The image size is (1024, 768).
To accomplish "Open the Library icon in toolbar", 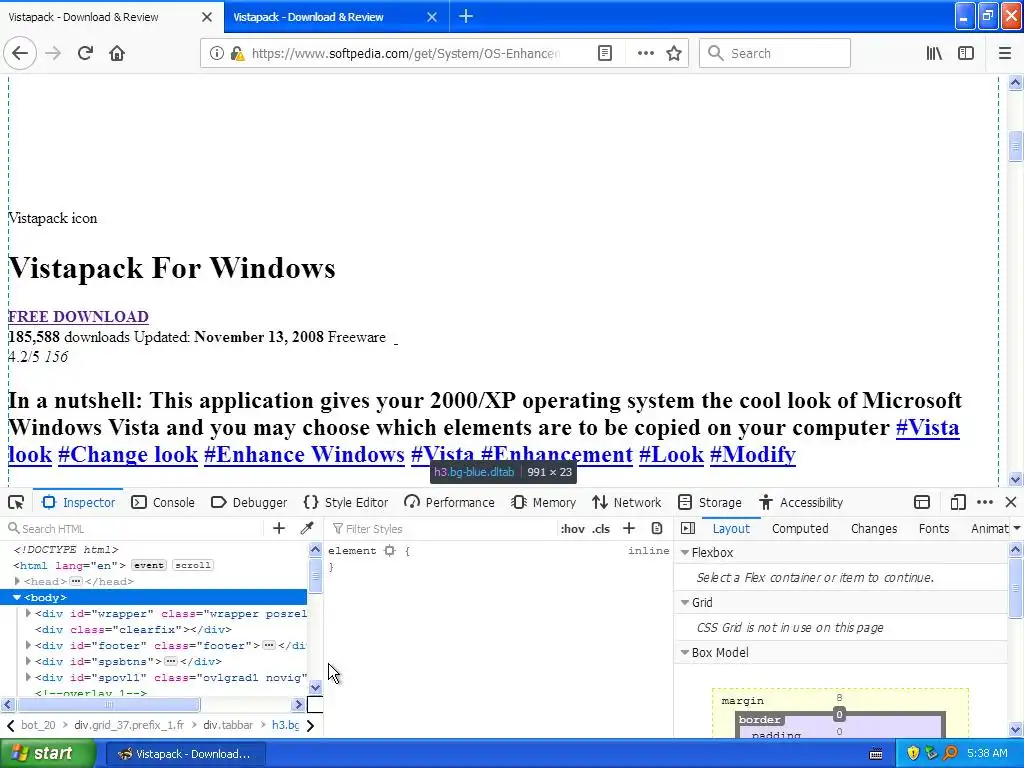I will point(934,53).
